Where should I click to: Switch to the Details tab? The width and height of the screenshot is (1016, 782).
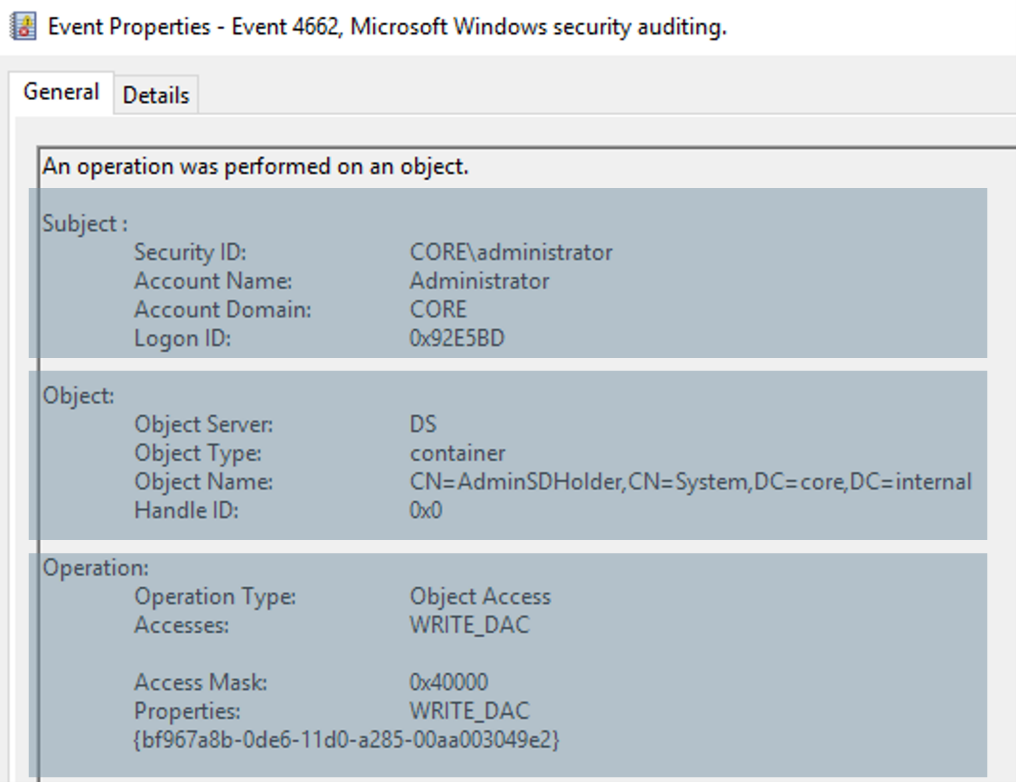tap(156, 95)
